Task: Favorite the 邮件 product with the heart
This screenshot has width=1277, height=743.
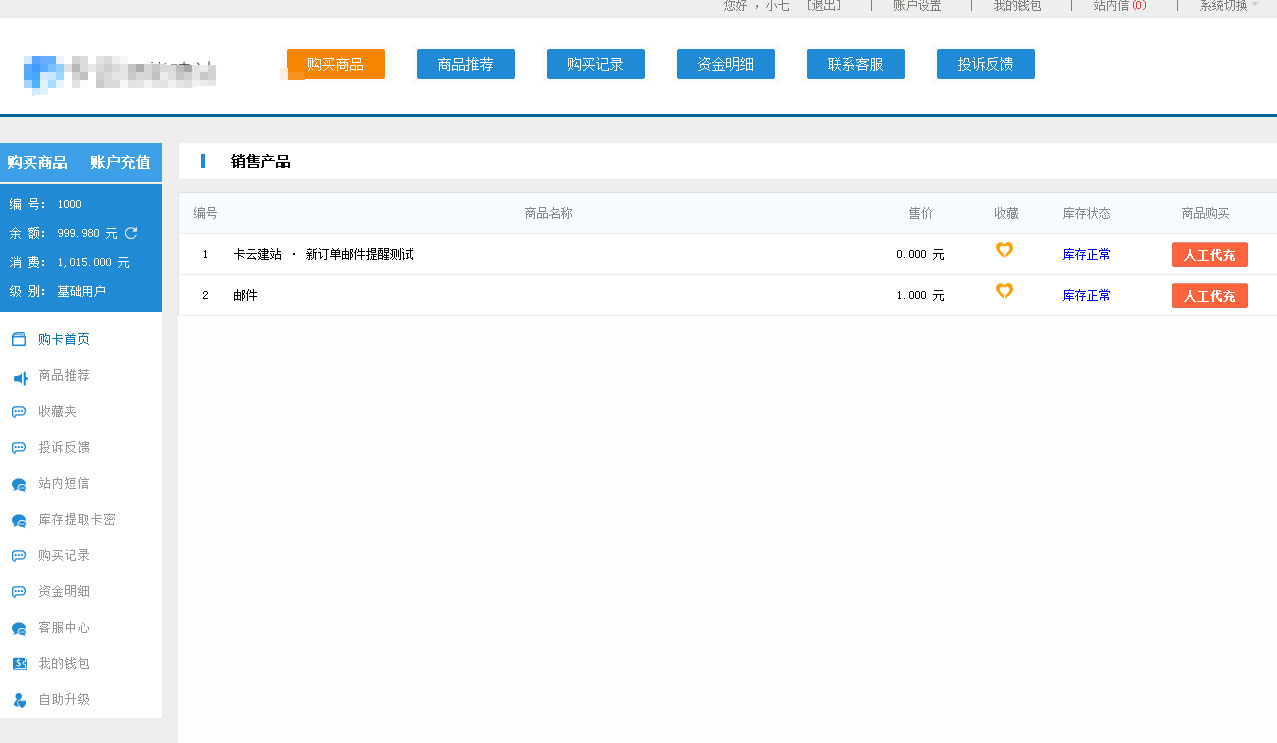Action: click(x=1004, y=291)
